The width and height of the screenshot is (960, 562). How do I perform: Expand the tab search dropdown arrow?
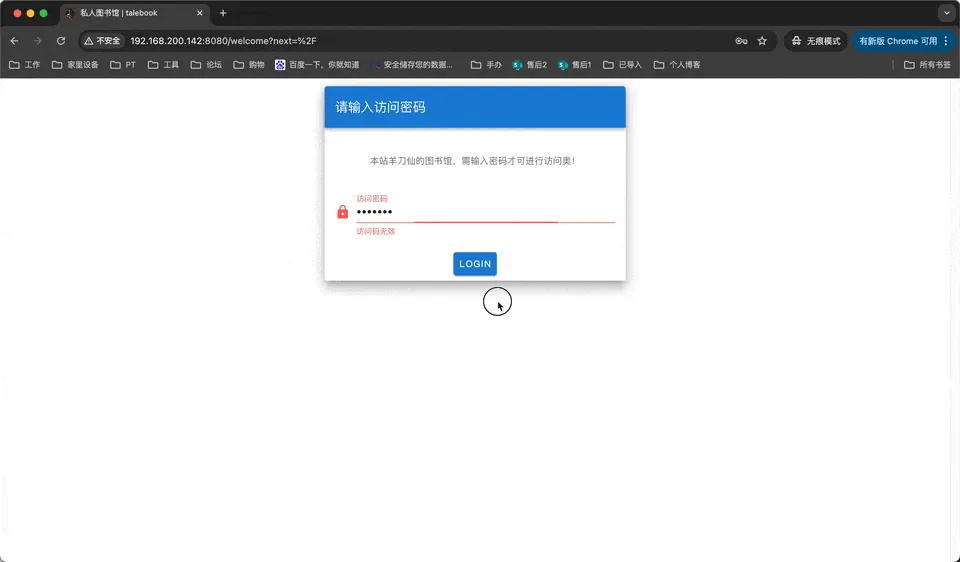point(945,13)
